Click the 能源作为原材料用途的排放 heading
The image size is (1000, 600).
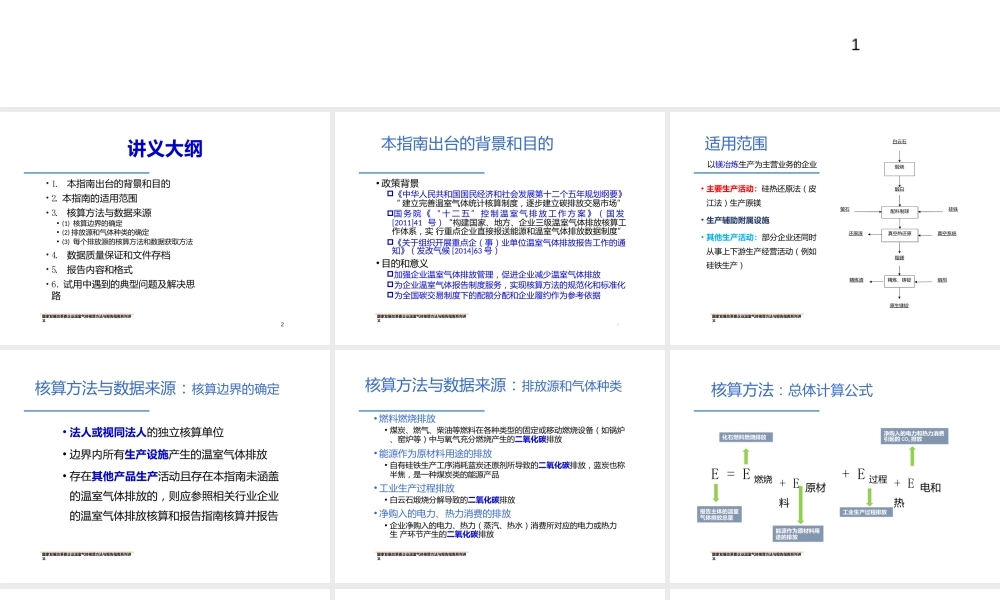pyautogui.click(x=435, y=453)
